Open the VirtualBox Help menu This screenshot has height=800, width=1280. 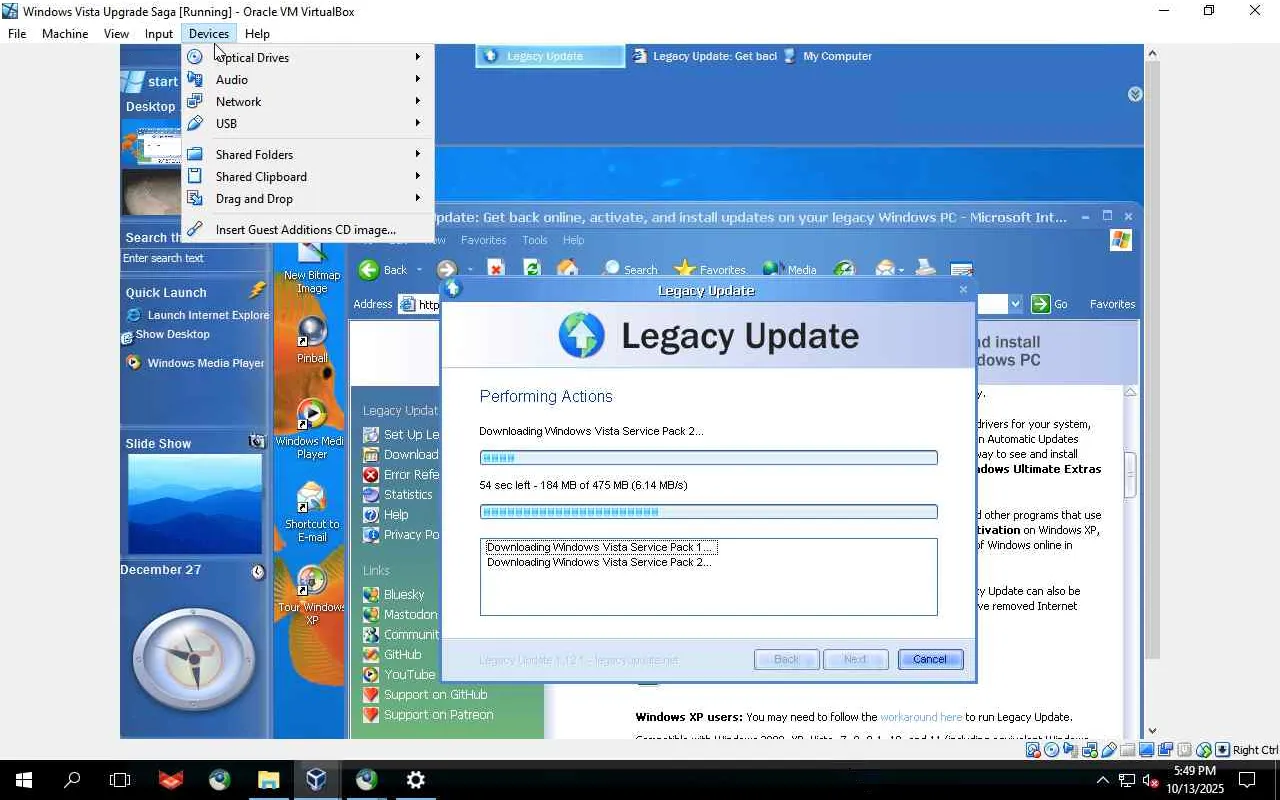click(257, 33)
